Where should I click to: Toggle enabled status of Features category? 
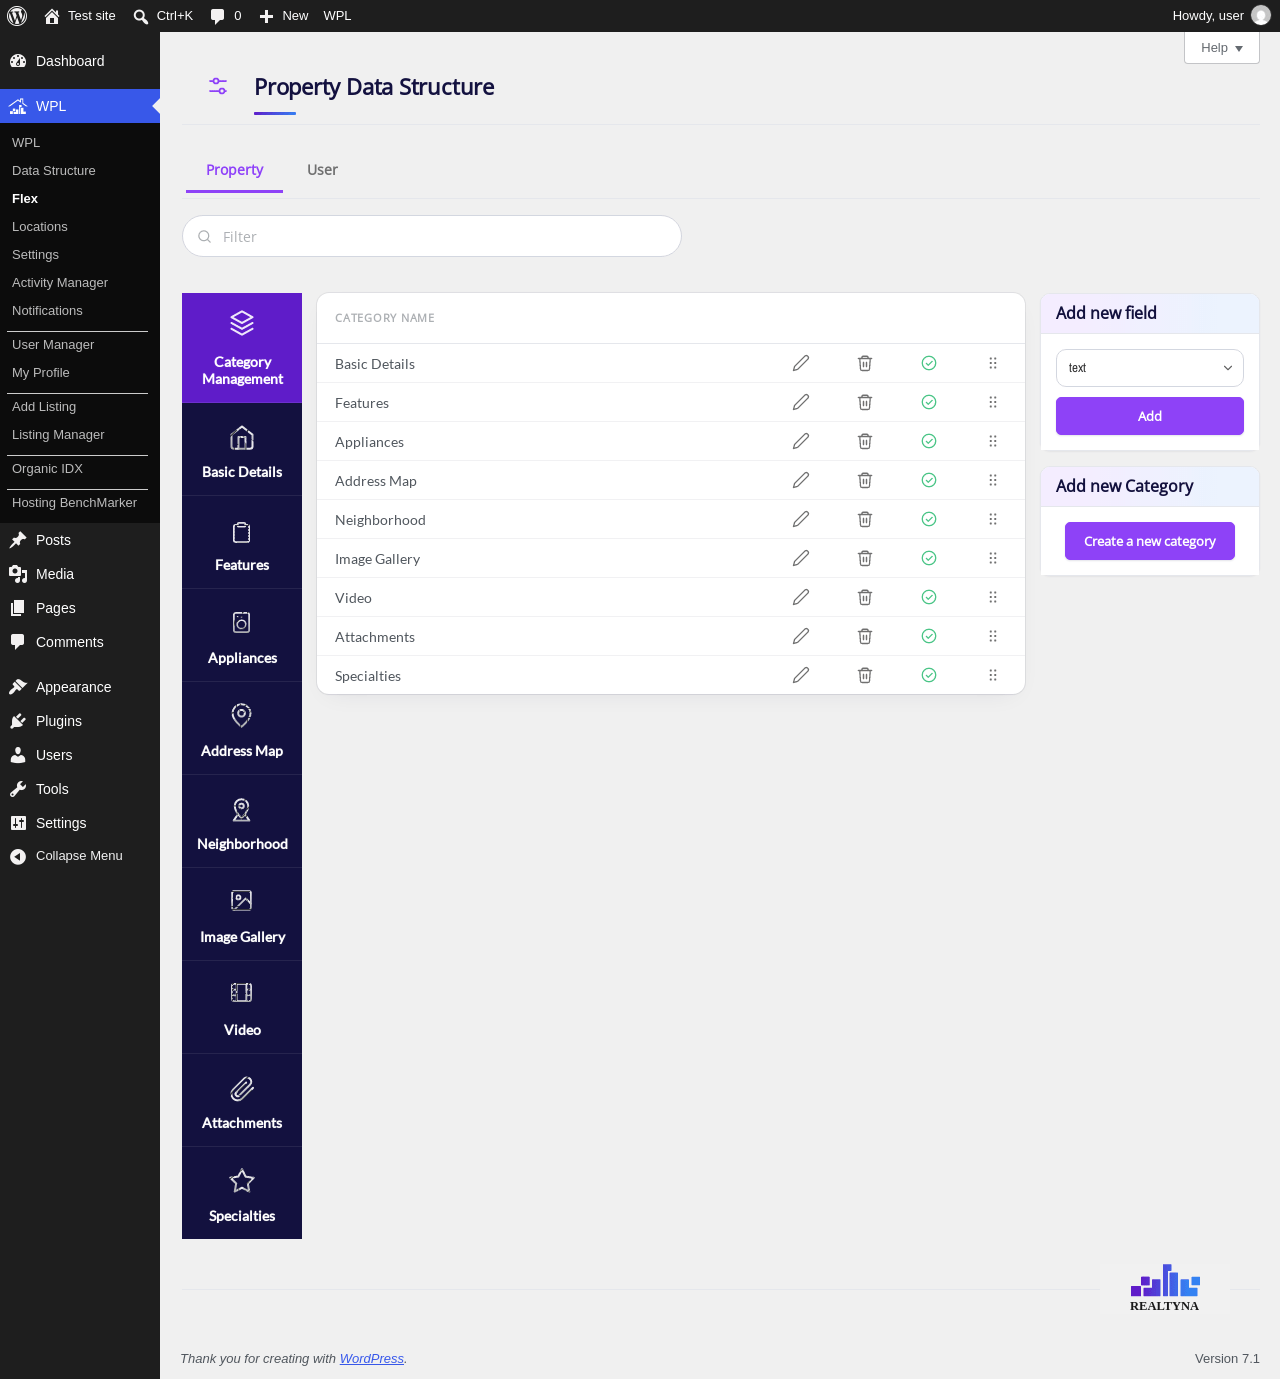click(929, 402)
